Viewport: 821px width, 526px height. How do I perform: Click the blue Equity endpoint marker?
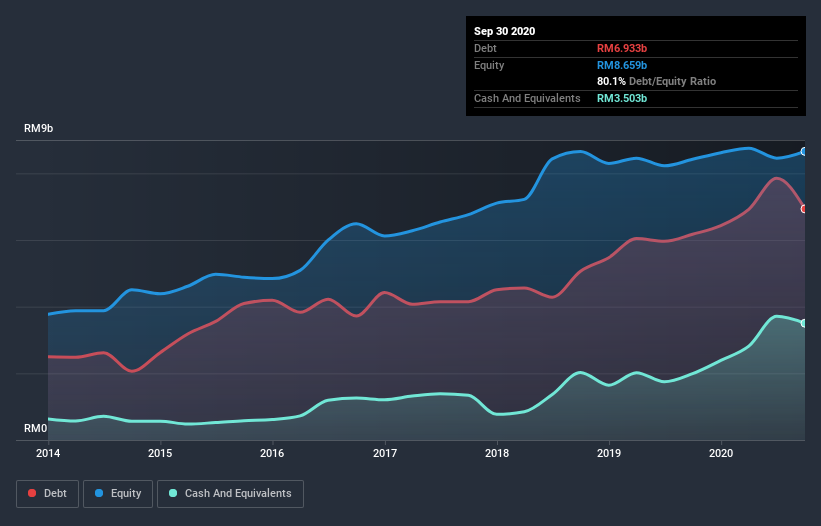click(804, 152)
